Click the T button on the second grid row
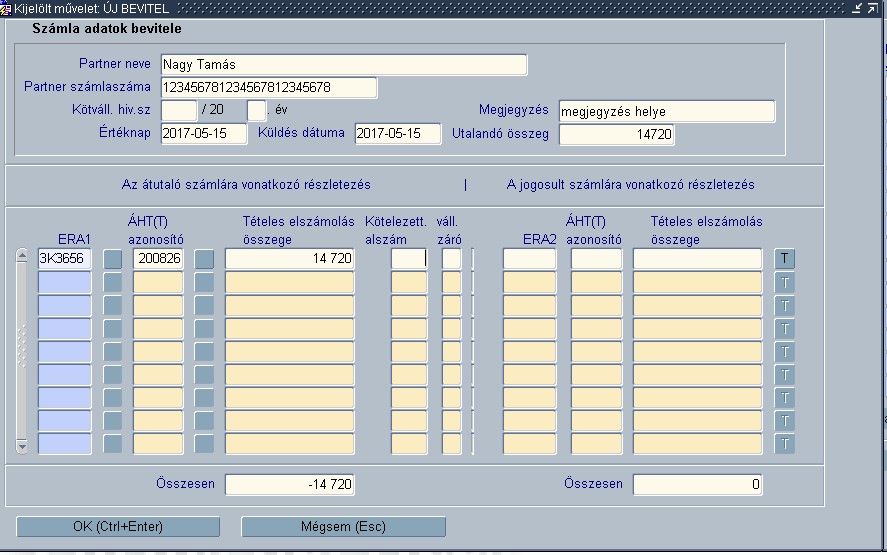Screen dimensions: 887x555 coord(784,282)
